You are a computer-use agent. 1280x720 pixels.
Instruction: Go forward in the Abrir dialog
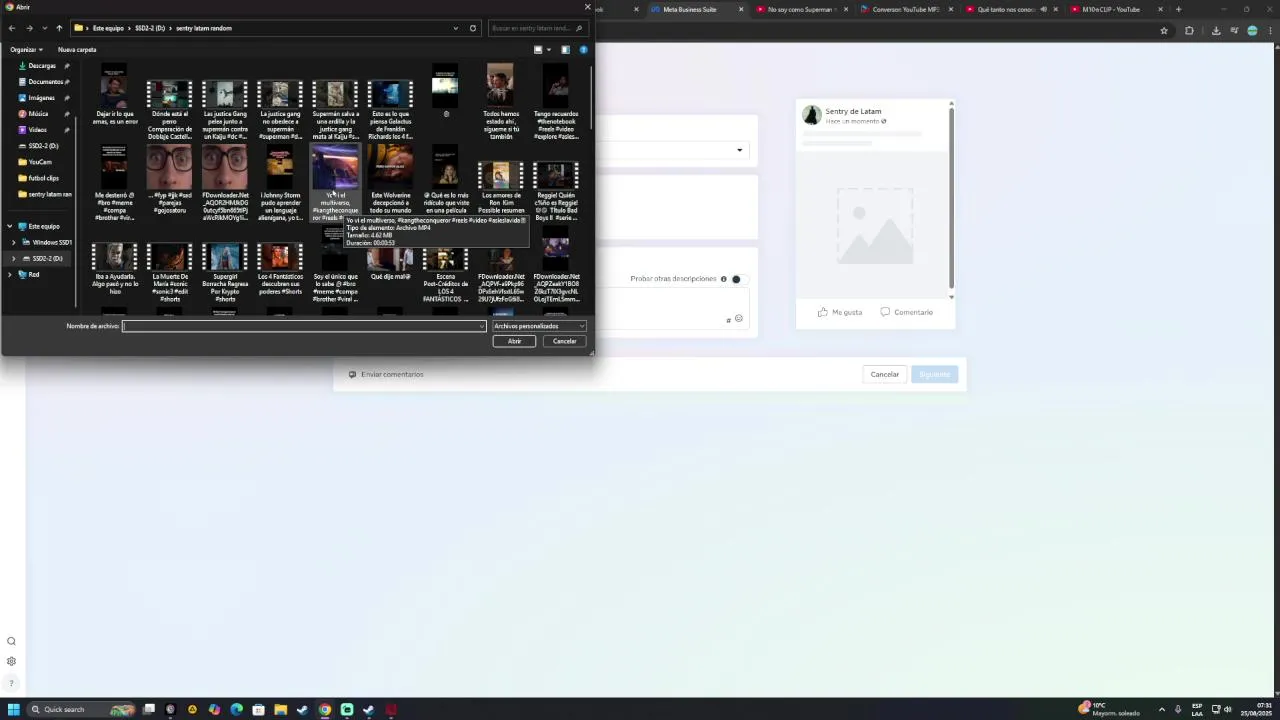click(29, 28)
